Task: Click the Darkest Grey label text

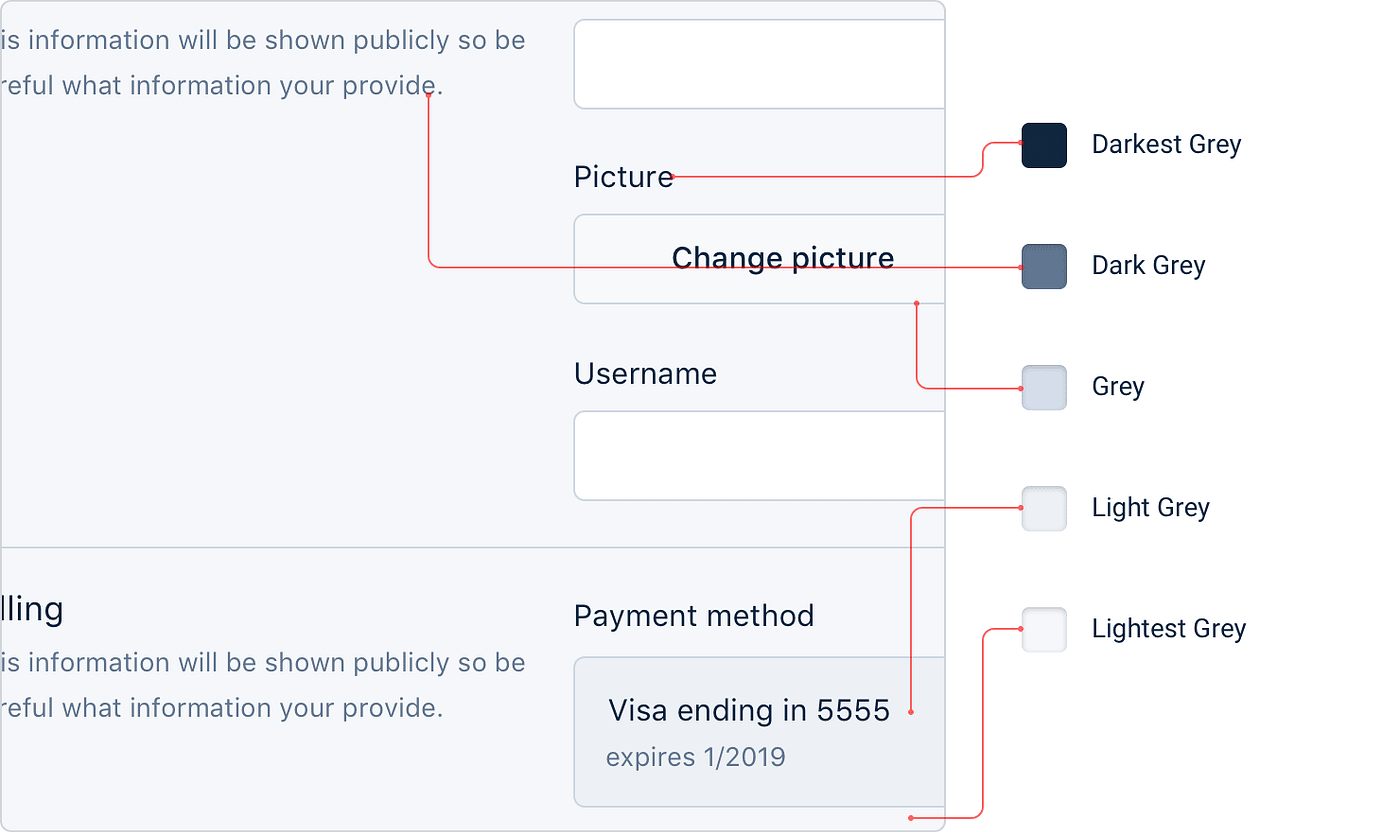Action: coord(1166,144)
